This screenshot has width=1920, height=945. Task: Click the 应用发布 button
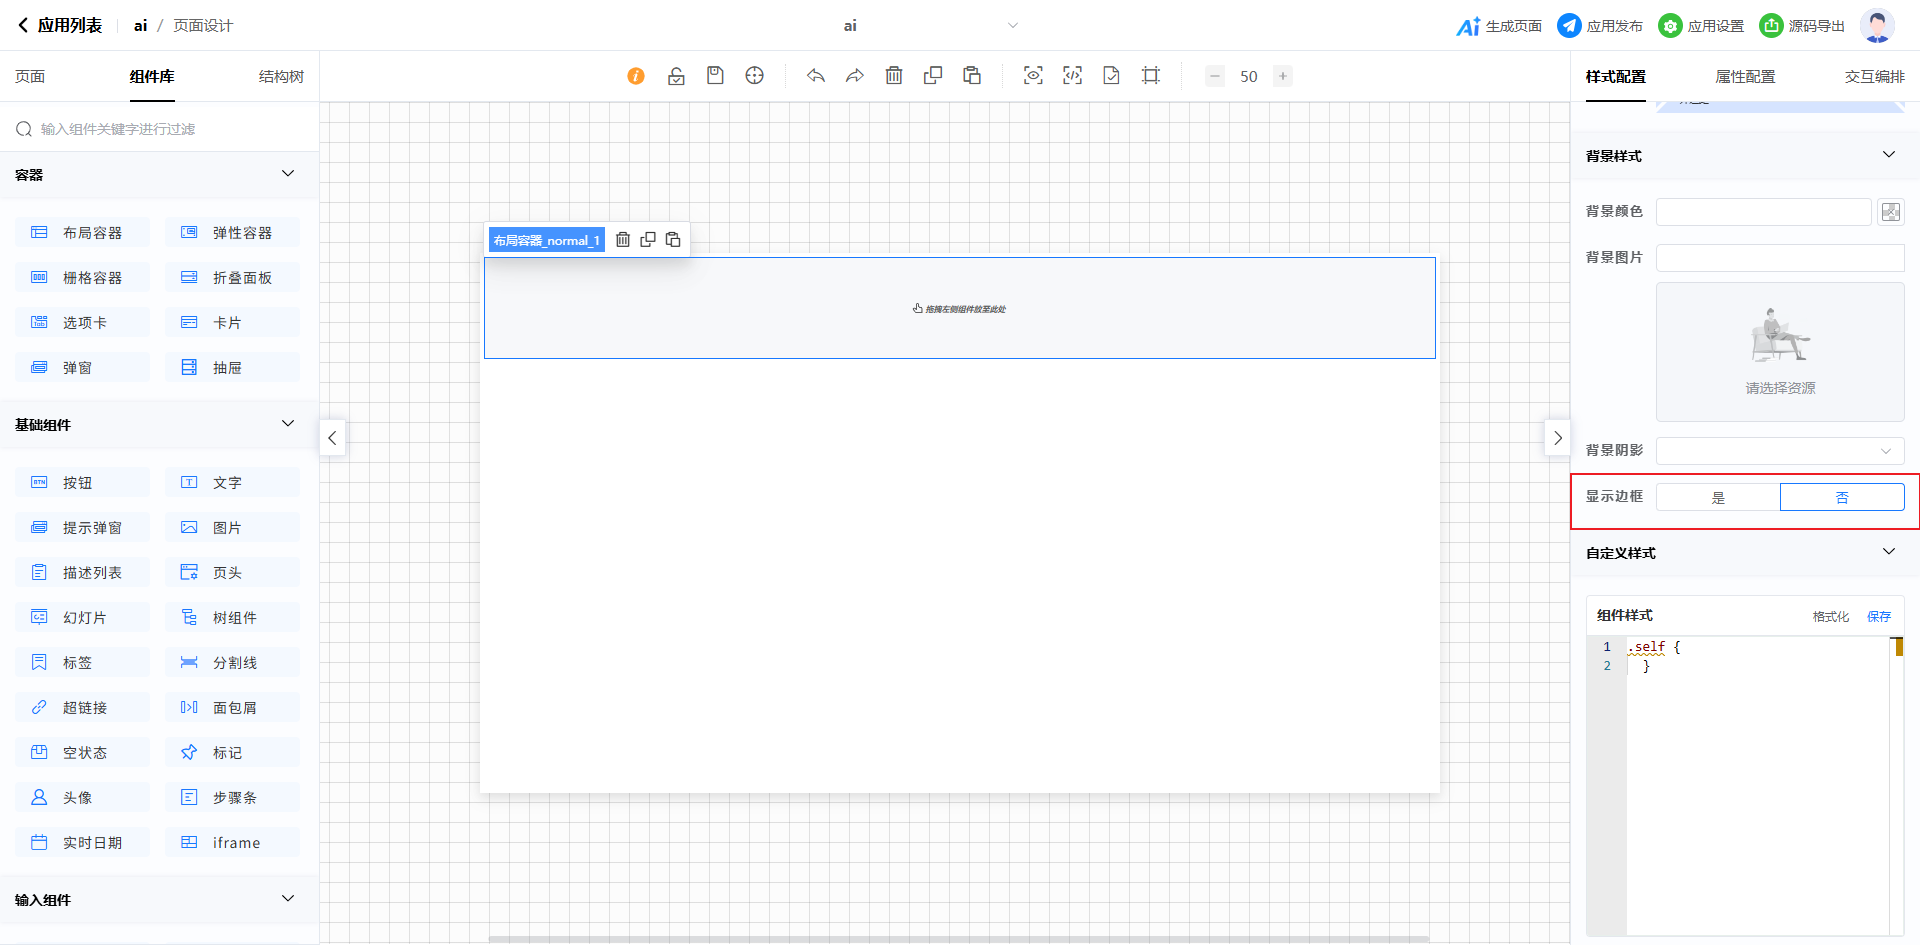point(1601,26)
